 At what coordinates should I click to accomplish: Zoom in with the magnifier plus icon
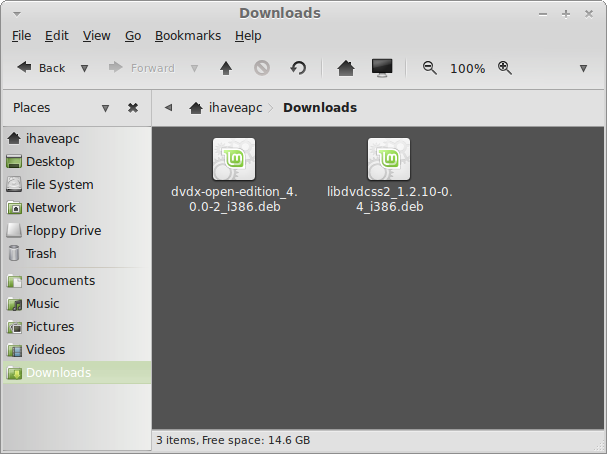click(505, 68)
